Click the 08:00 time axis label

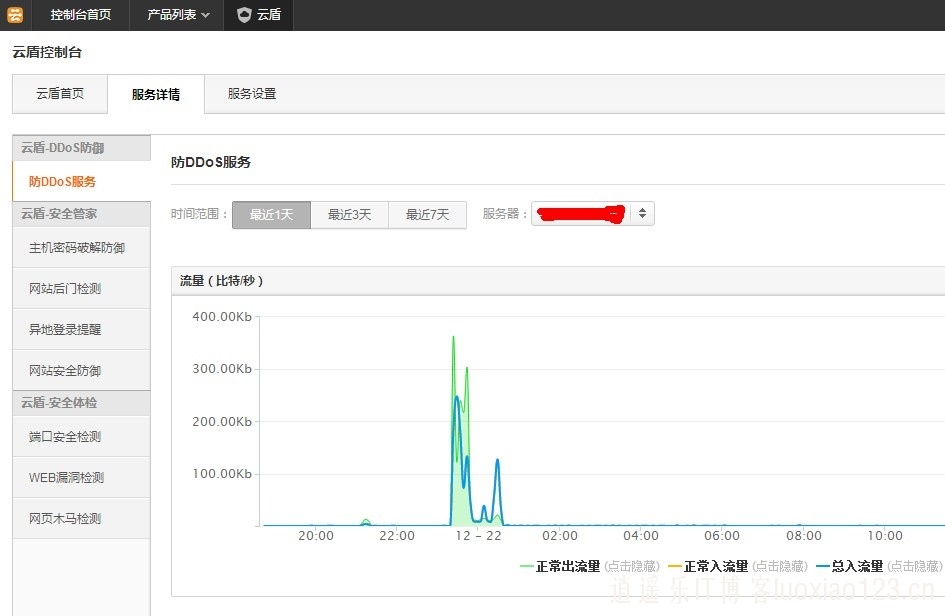pos(804,535)
